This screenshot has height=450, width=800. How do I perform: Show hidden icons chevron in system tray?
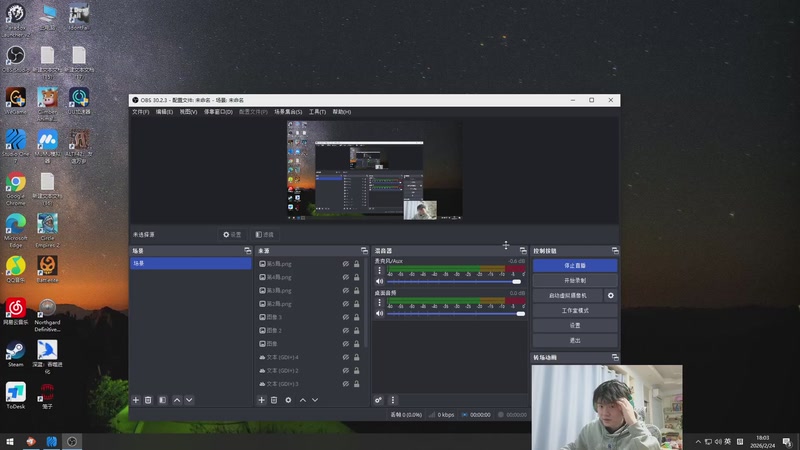coord(698,441)
